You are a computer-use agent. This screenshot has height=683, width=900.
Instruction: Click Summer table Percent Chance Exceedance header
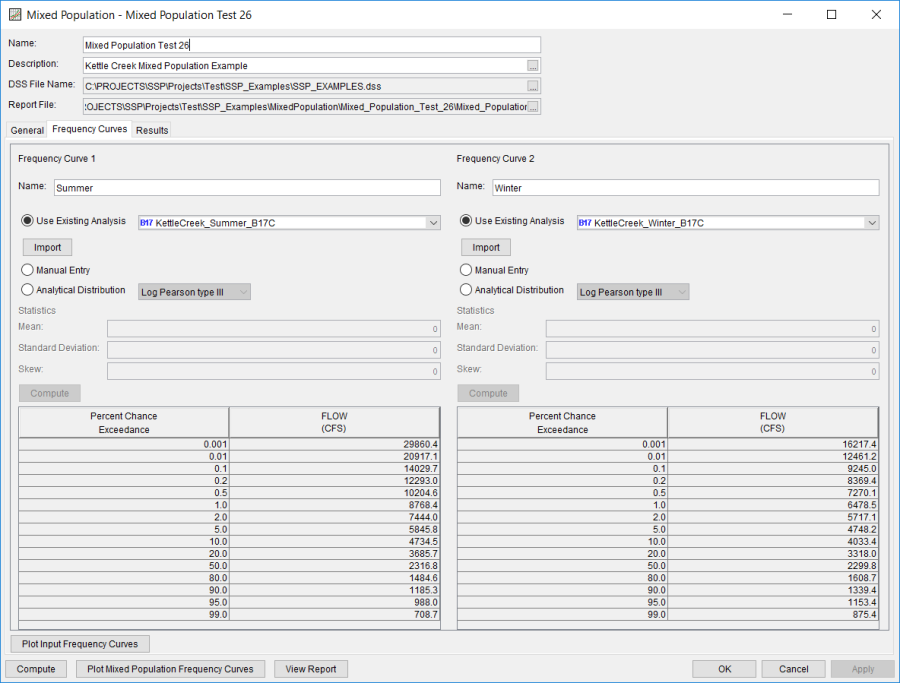(124, 423)
